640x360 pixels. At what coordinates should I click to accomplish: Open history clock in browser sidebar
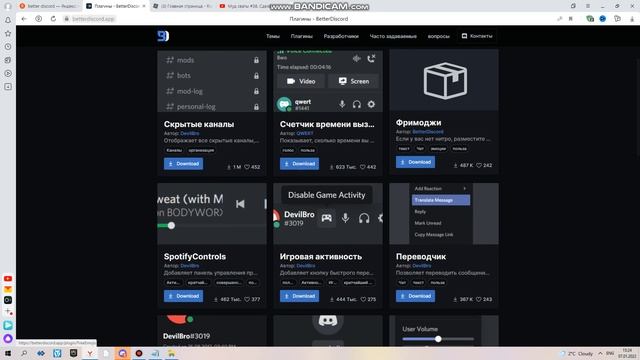point(8,47)
